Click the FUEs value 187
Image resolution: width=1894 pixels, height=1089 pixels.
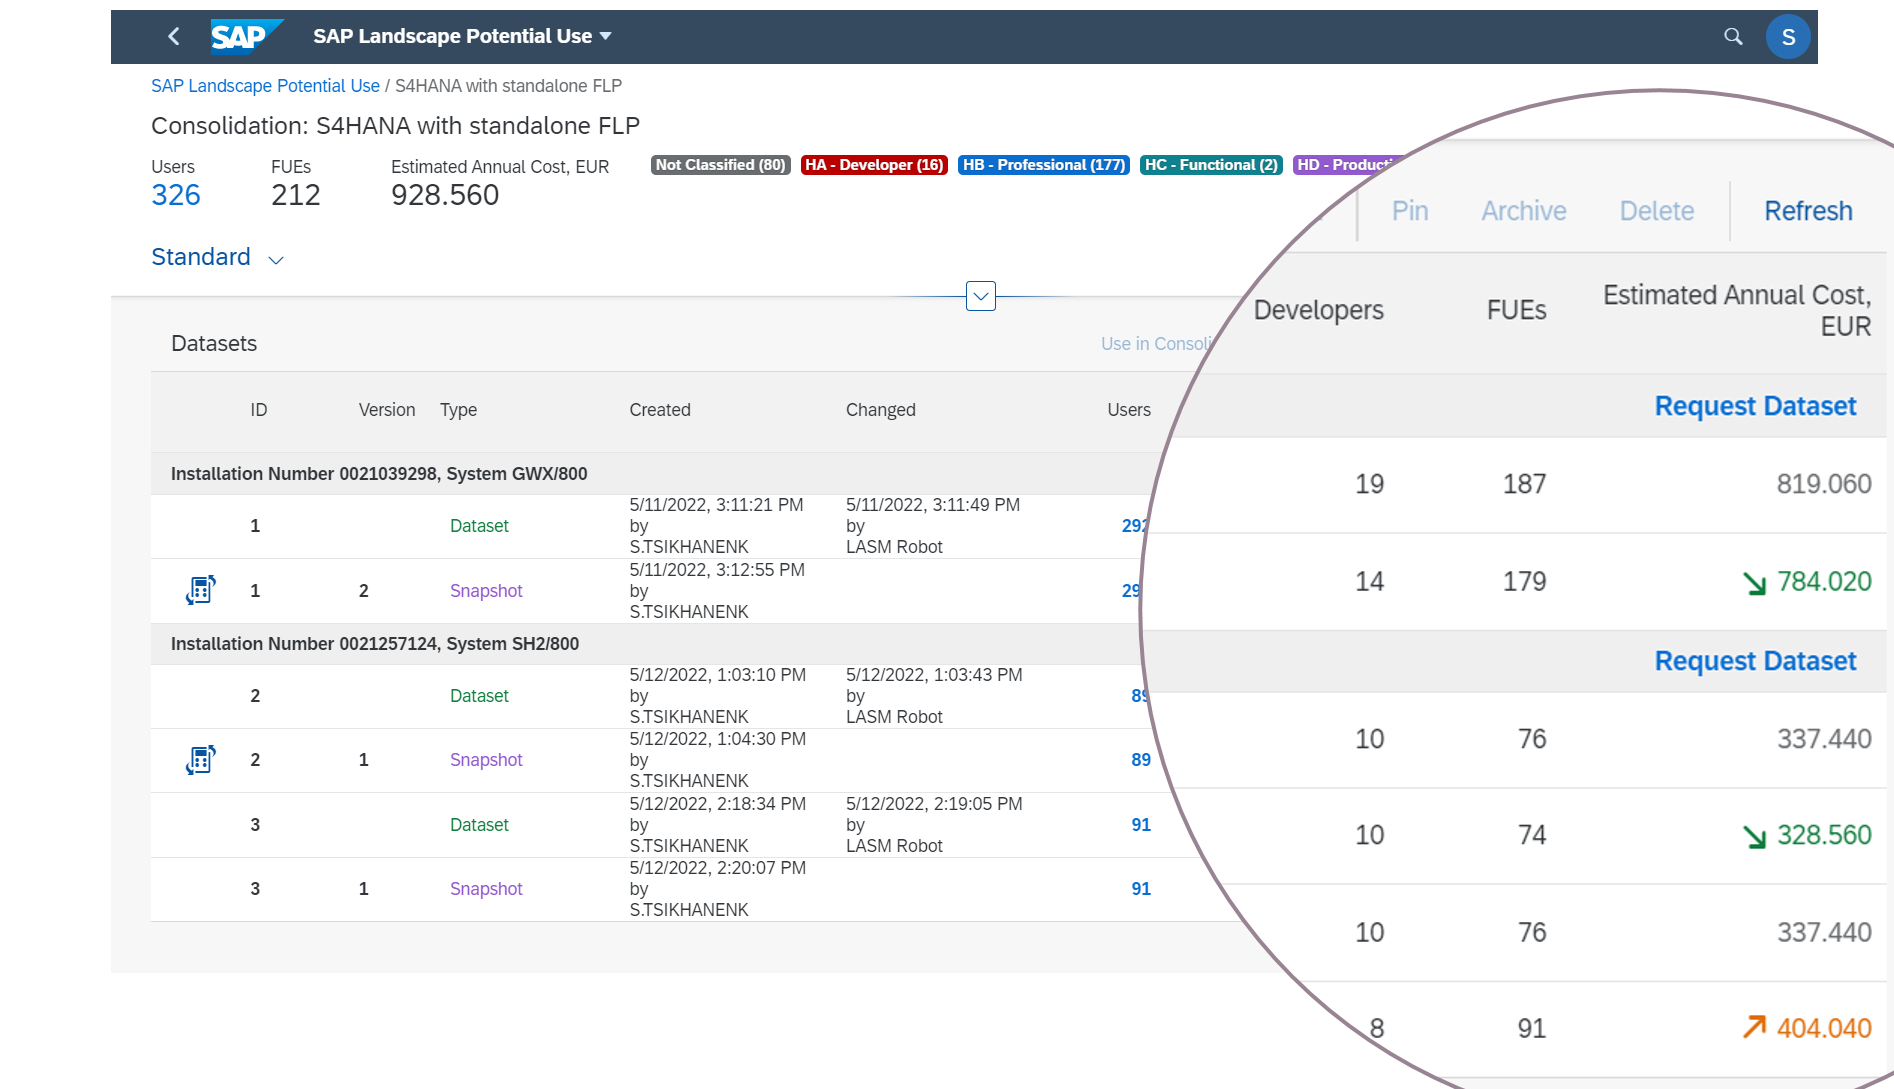coord(1524,484)
